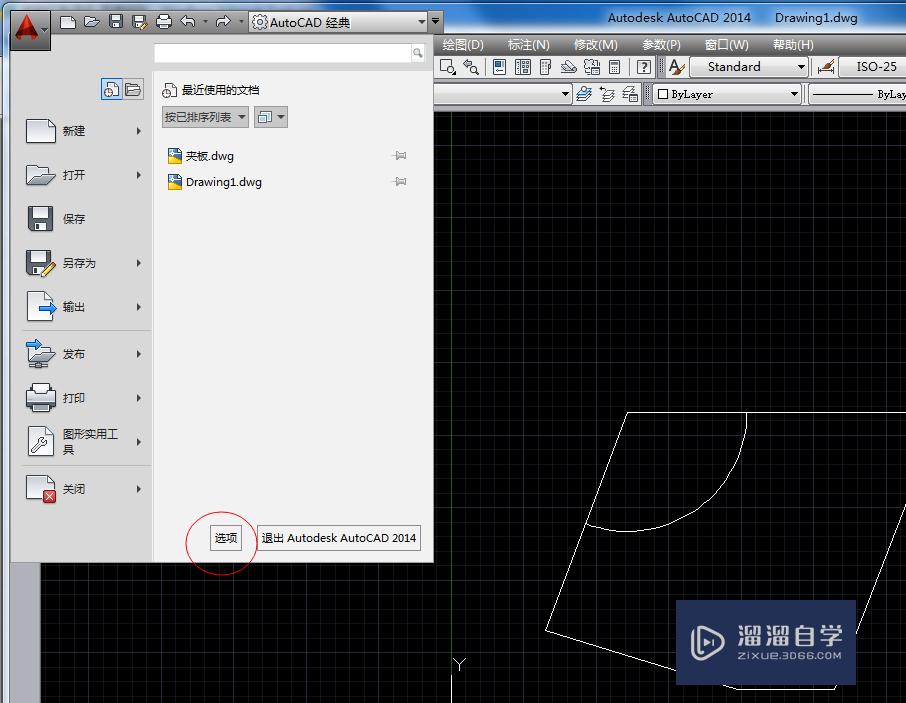Expand the 输出 submenu arrow
Image resolution: width=906 pixels, height=703 pixels.
[139, 307]
